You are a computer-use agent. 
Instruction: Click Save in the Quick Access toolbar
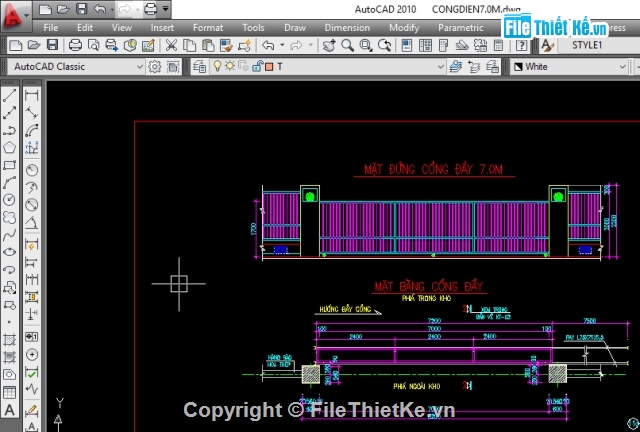coord(82,9)
